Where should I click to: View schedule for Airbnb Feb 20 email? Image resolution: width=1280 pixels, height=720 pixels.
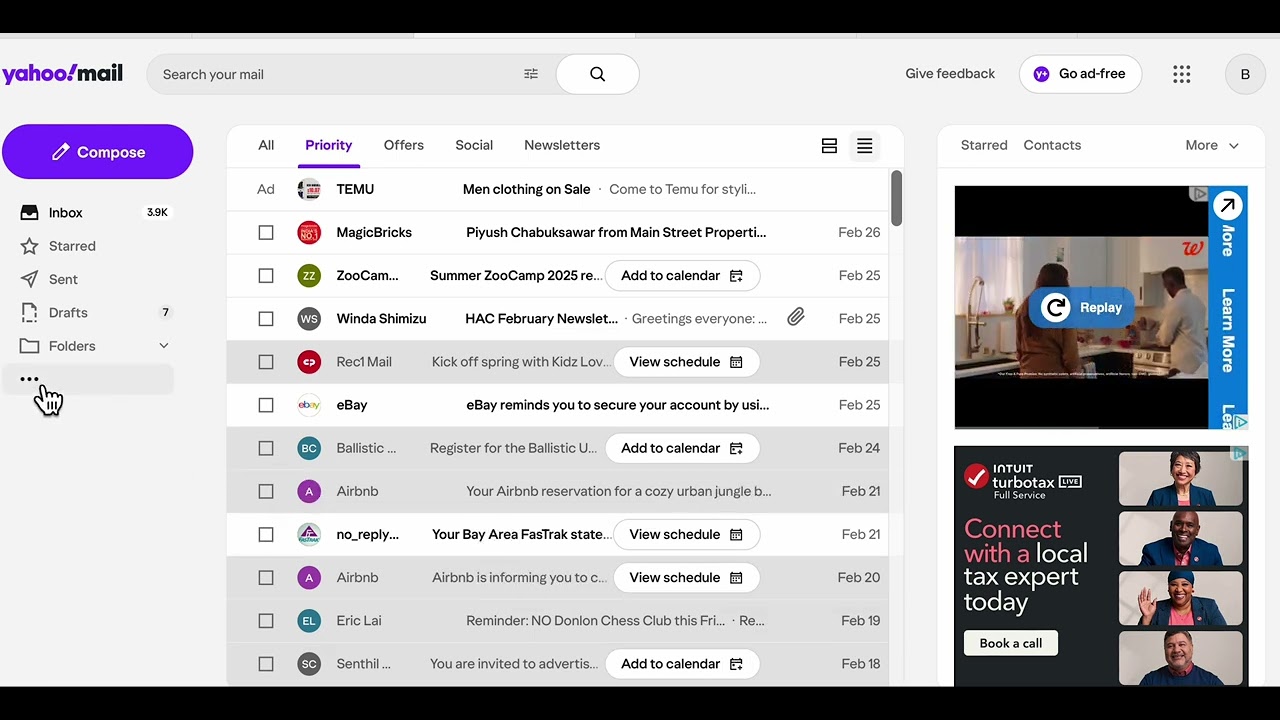(x=686, y=577)
